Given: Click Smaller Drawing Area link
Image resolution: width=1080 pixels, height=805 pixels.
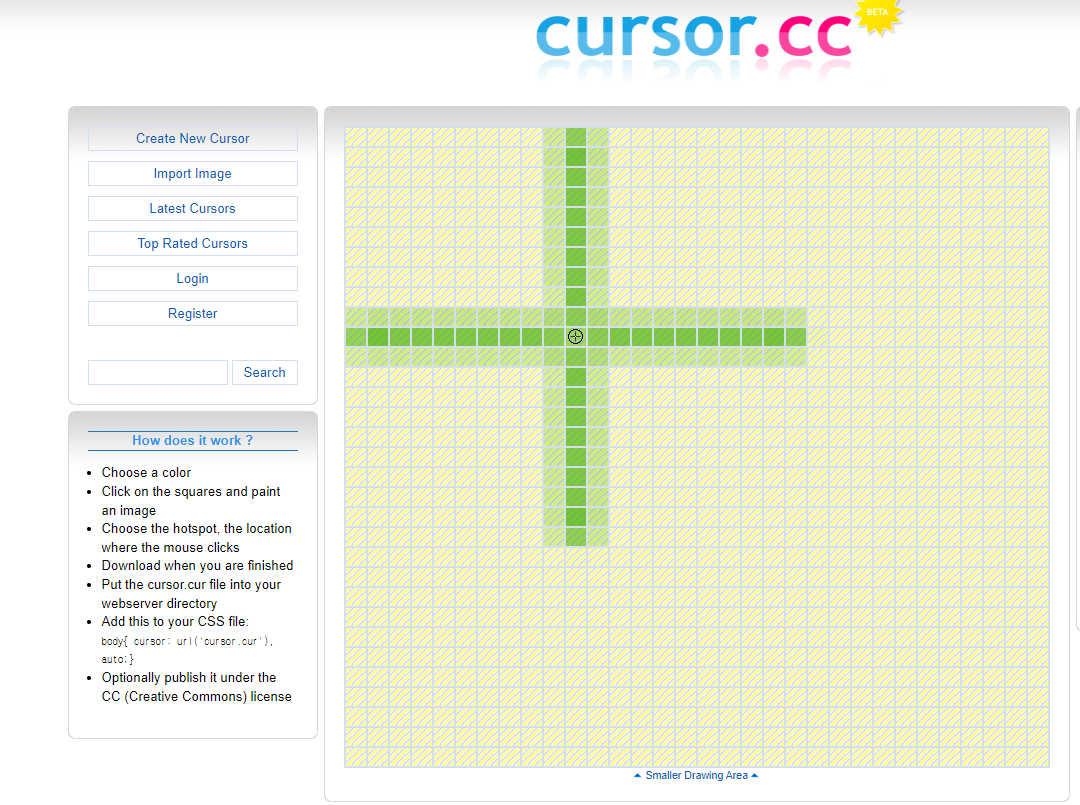Looking at the screenshot, I should point(696,775).
